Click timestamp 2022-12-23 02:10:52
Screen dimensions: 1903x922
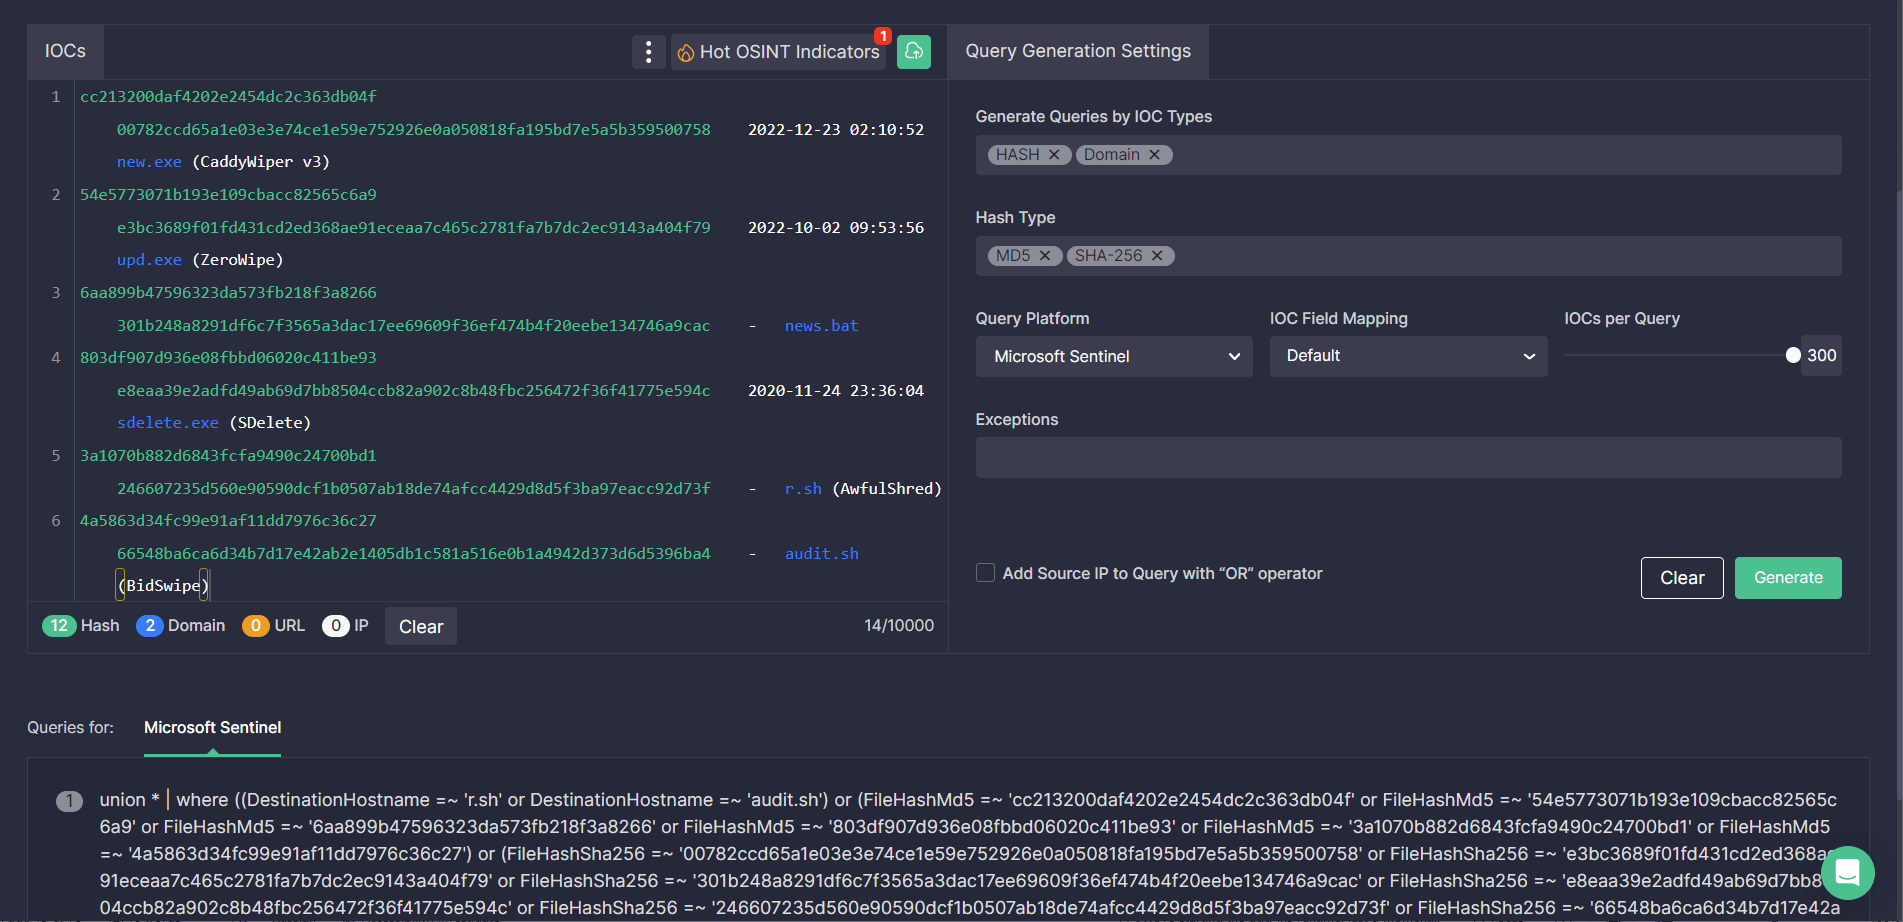836,130
